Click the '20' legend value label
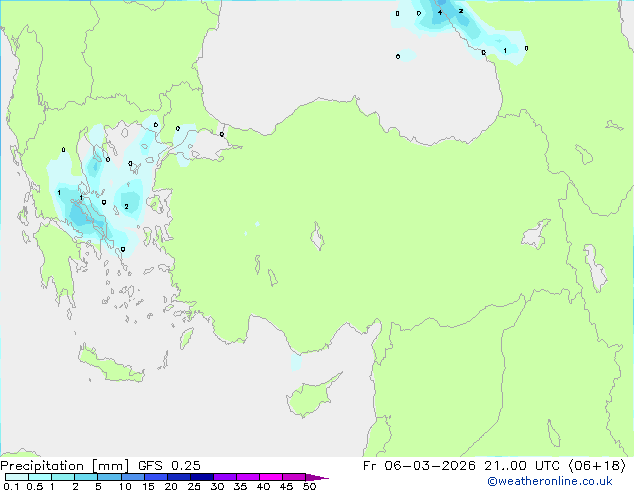The image size is (634, 490). click(171, 486)
